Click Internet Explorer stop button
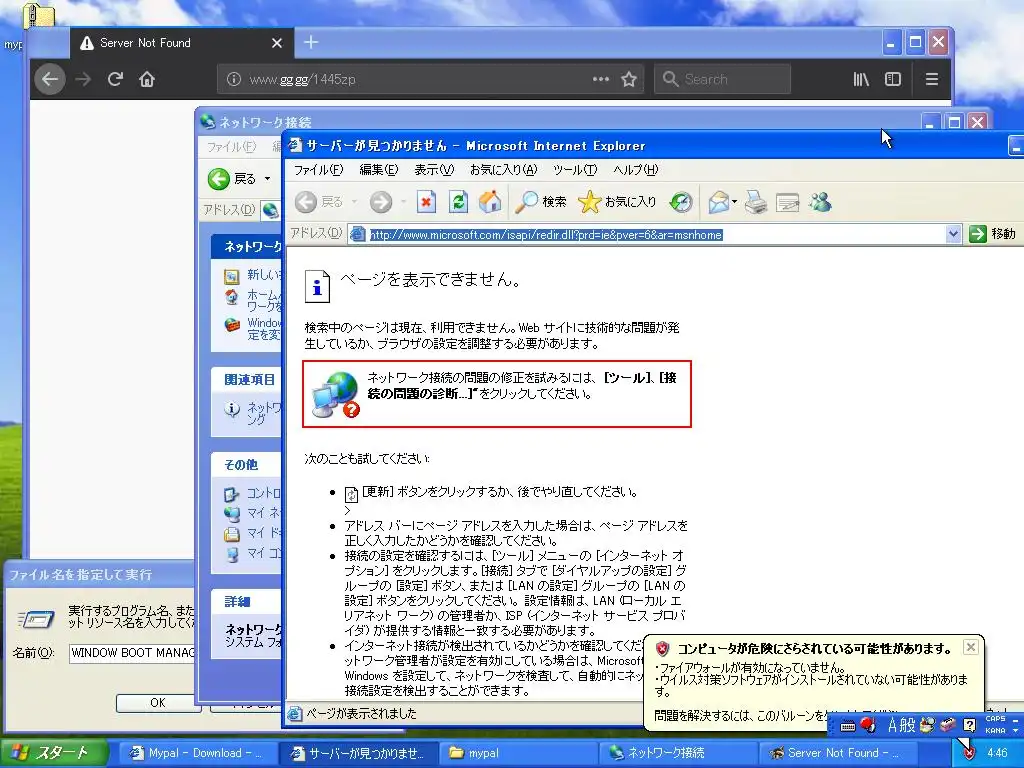The width and height of the screenshot is (1024, 768). point(426,202)
